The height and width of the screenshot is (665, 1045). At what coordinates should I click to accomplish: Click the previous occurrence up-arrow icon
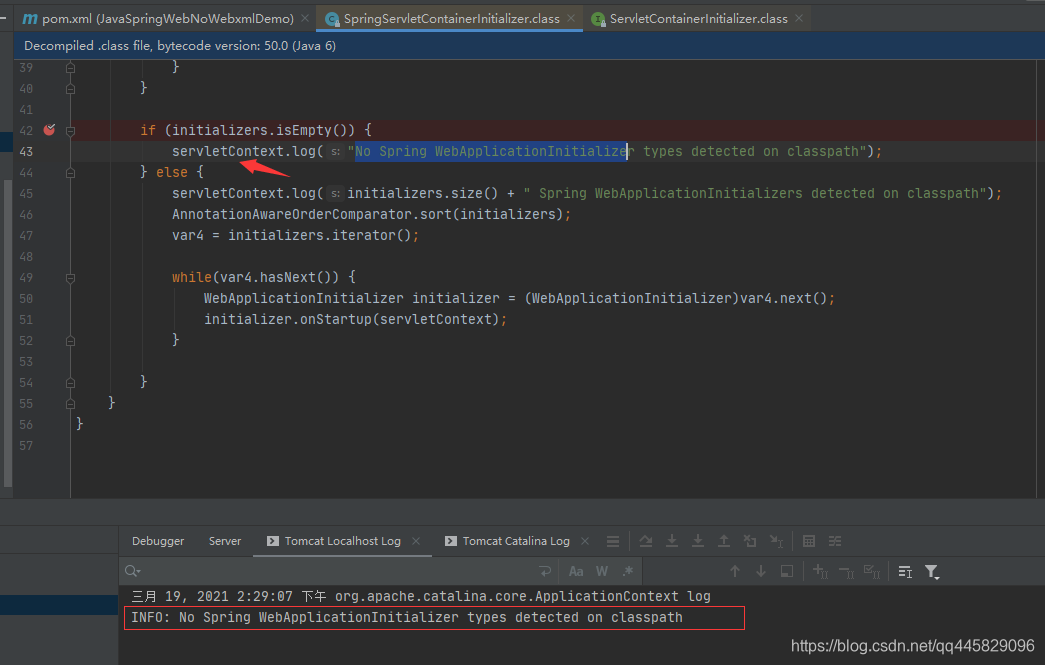click(735, 571)
